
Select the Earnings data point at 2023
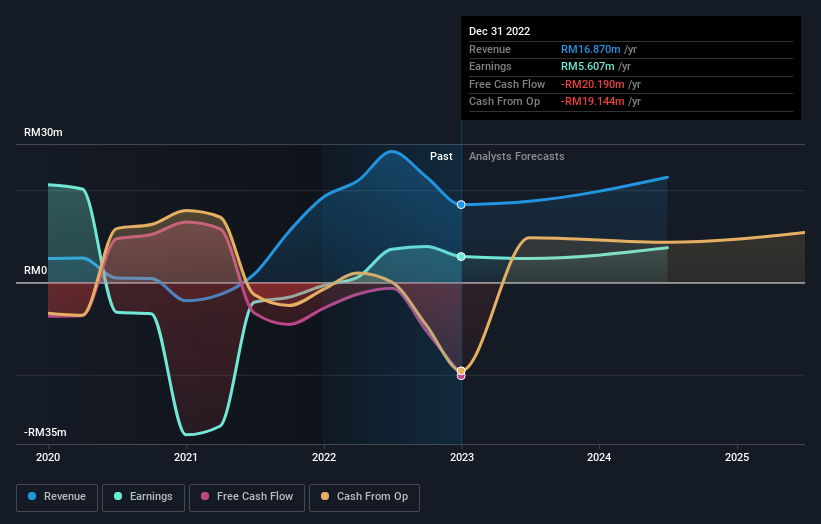point(461,257)
